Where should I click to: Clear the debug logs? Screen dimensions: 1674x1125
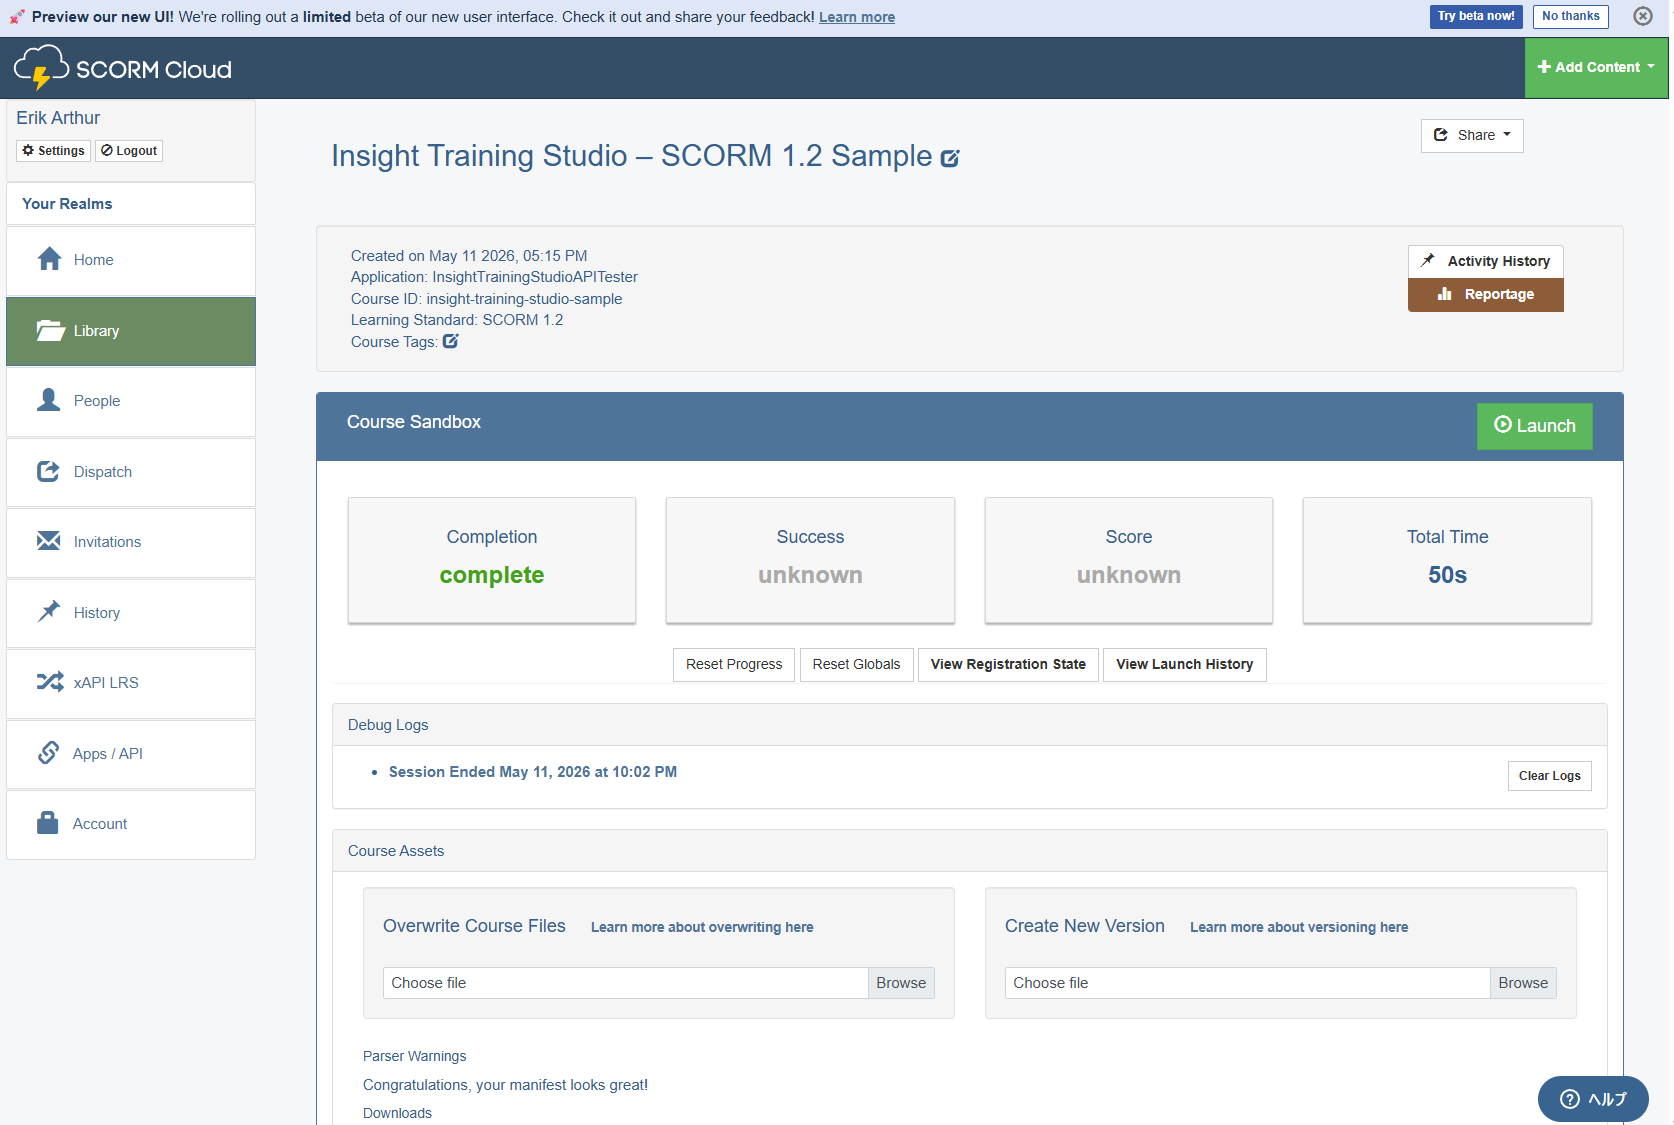1549,776
